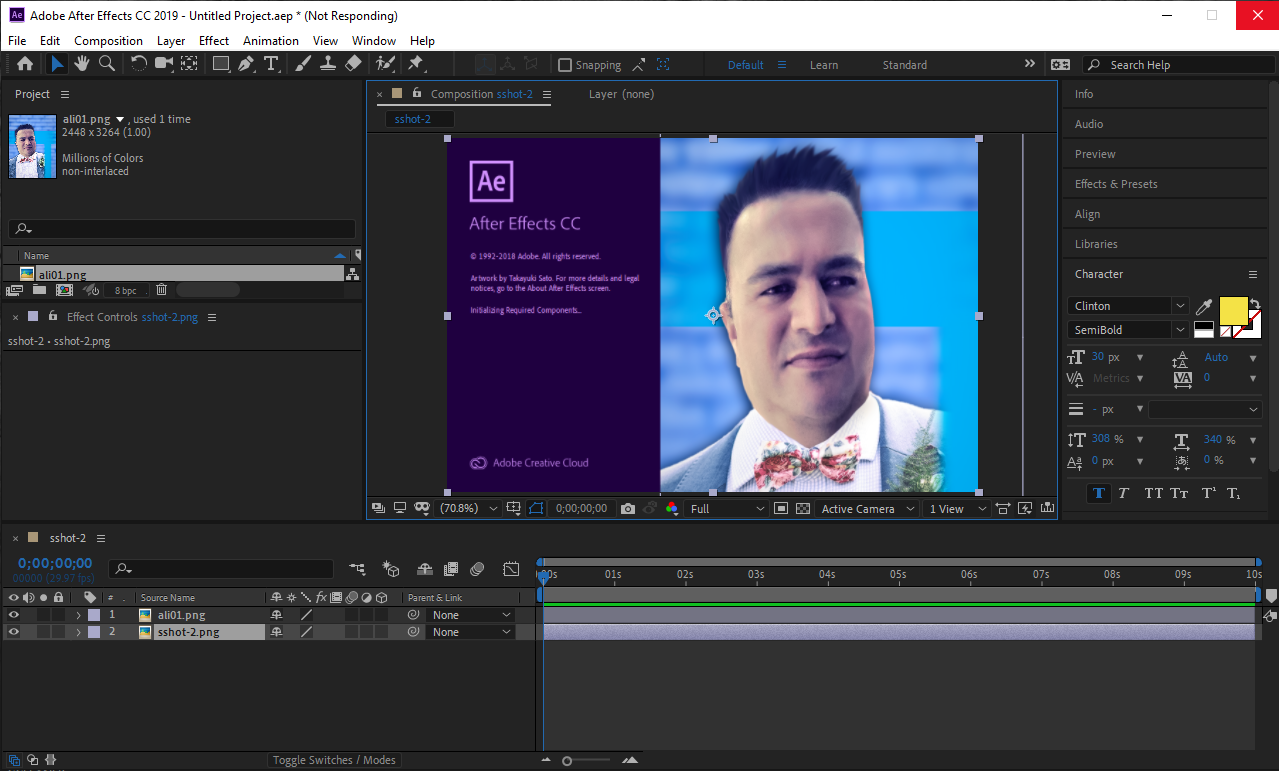This screenshot has height=771, width=1279.
Task: Click the yellow fill color swatch
Action: (x=1233, y=311)
